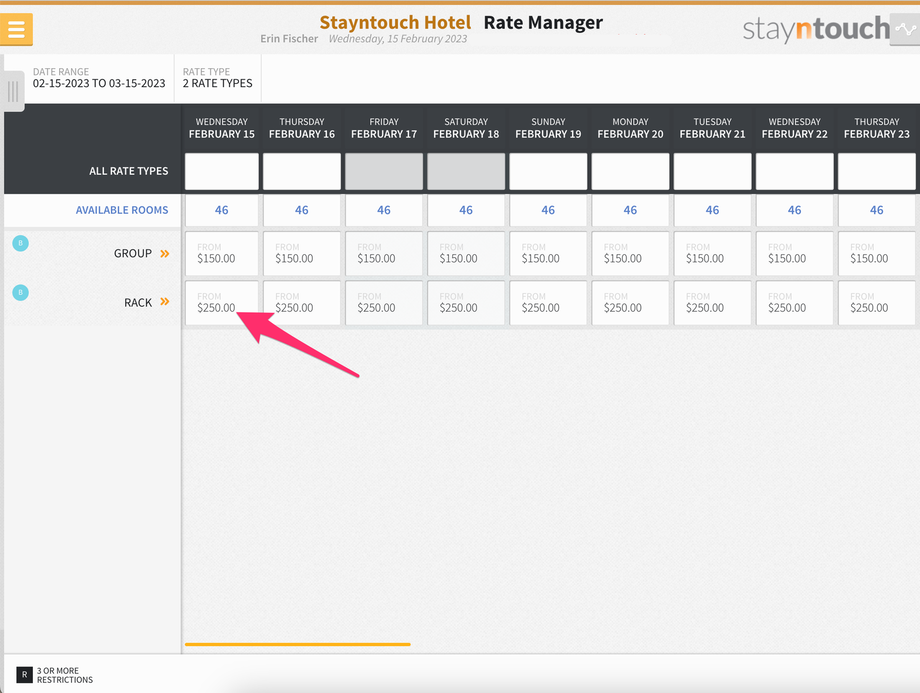
Task: Open the hamburger main menu
Action: (16, 29)
